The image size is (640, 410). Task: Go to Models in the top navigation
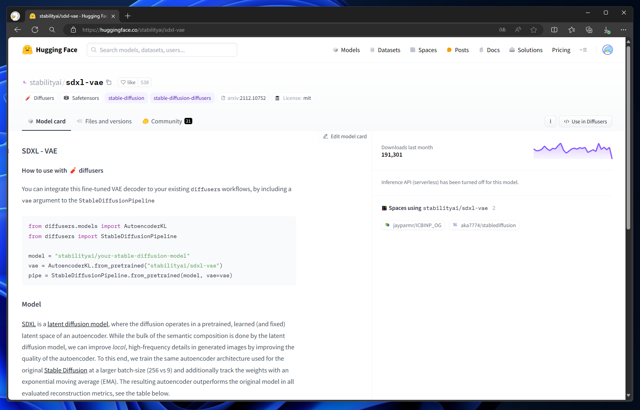pyautogui.click(x=347, y=50)
